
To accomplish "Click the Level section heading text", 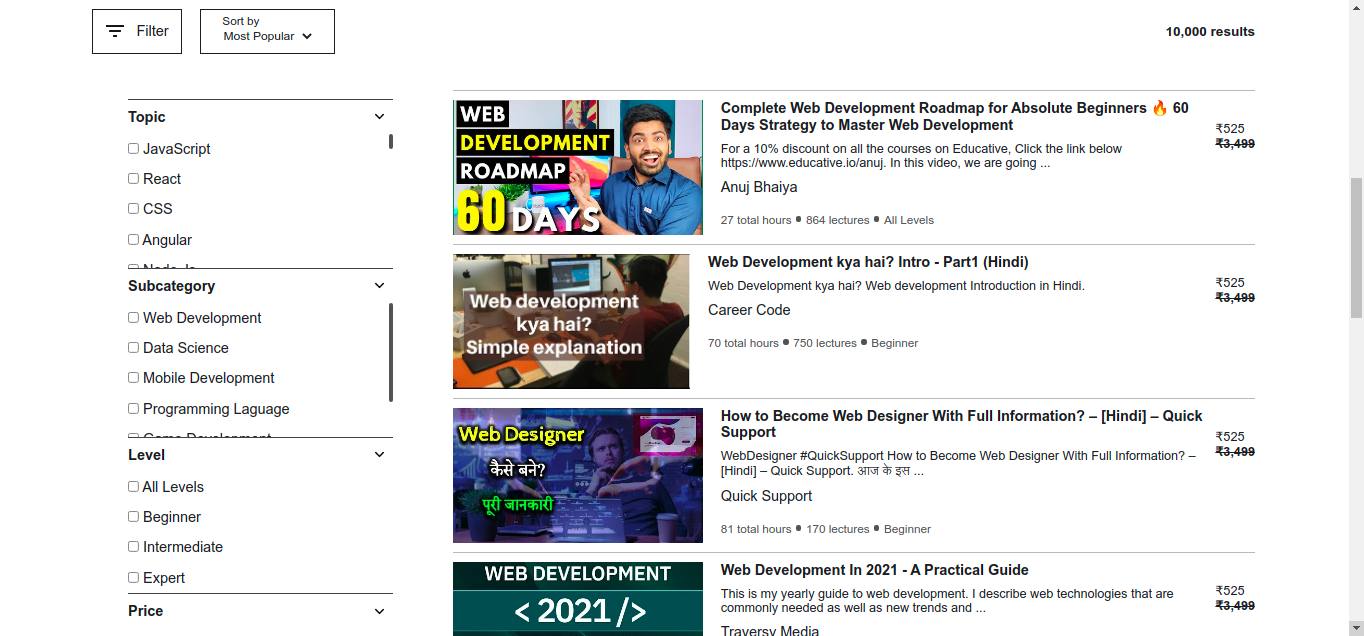I will 146,455.
